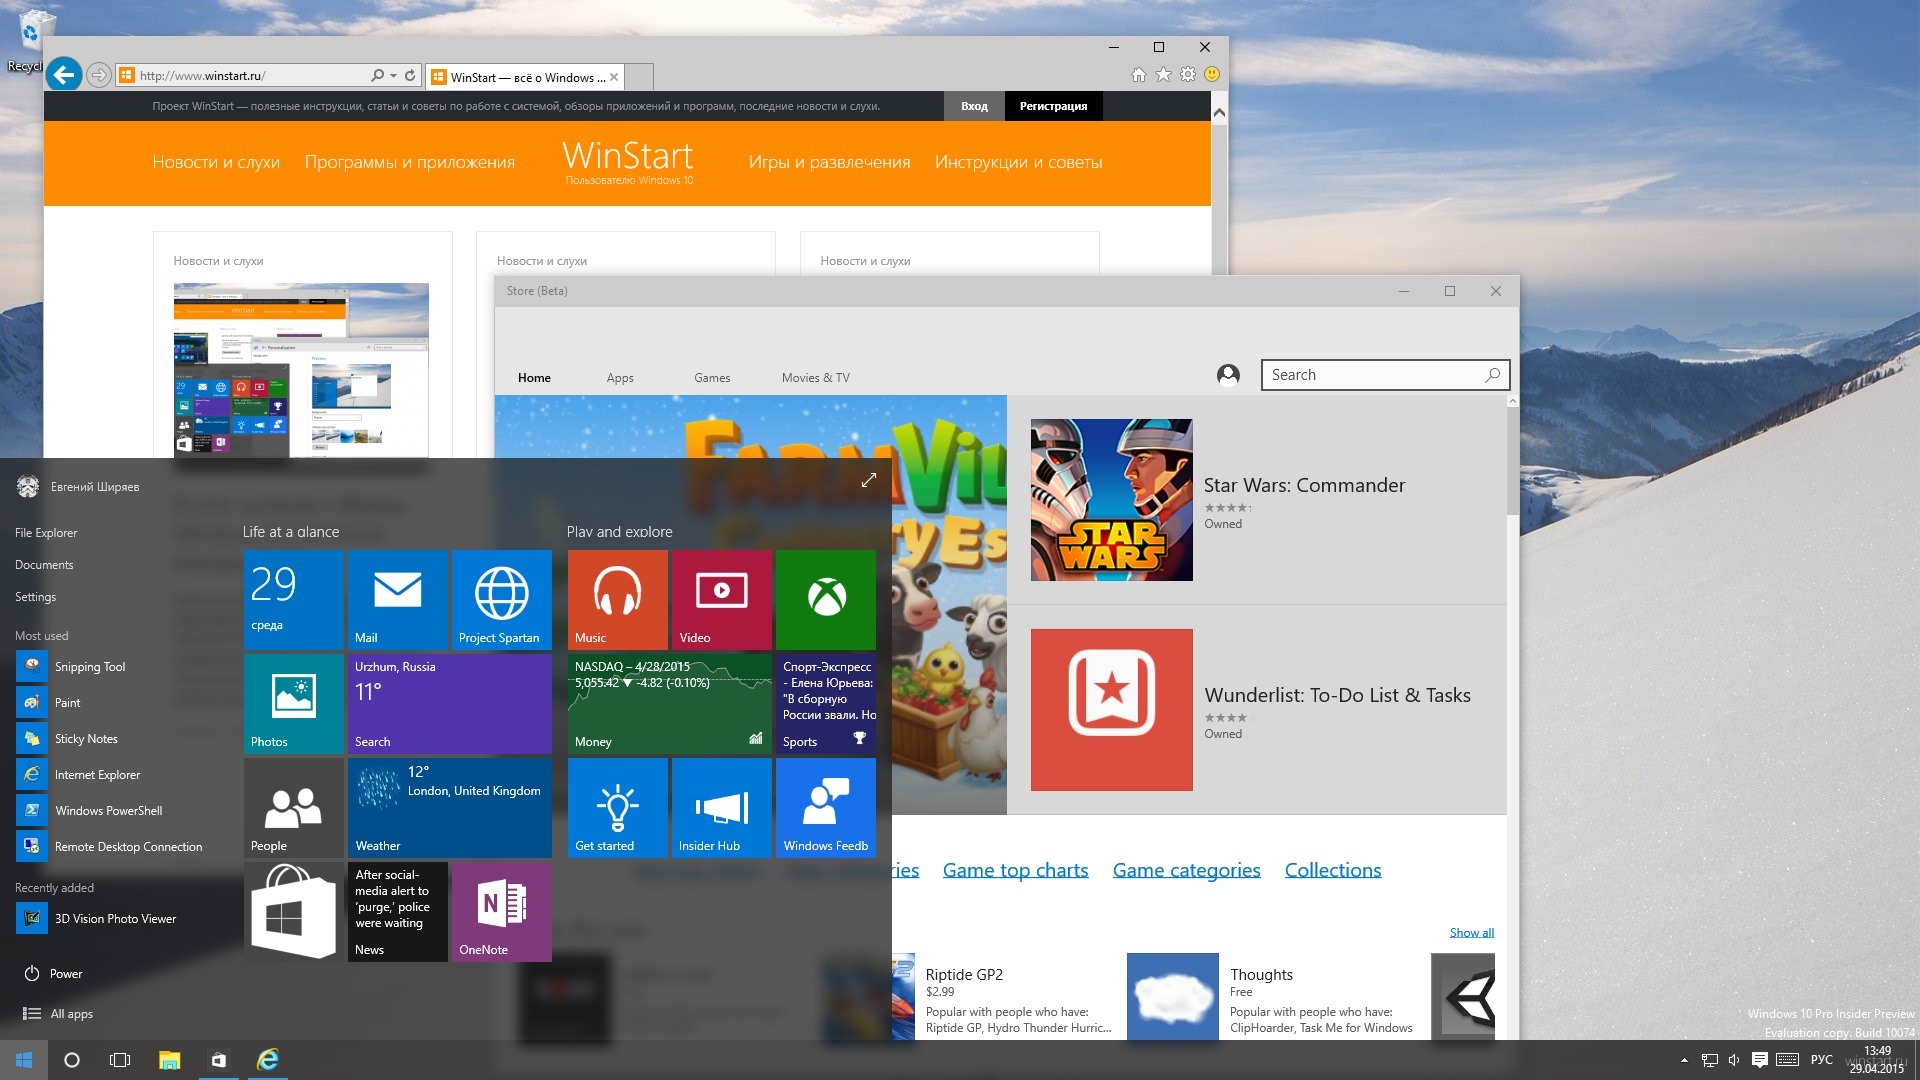1920x1080 pixels.
Task: Click the Регистрация button
Action: pos(1053,106)
